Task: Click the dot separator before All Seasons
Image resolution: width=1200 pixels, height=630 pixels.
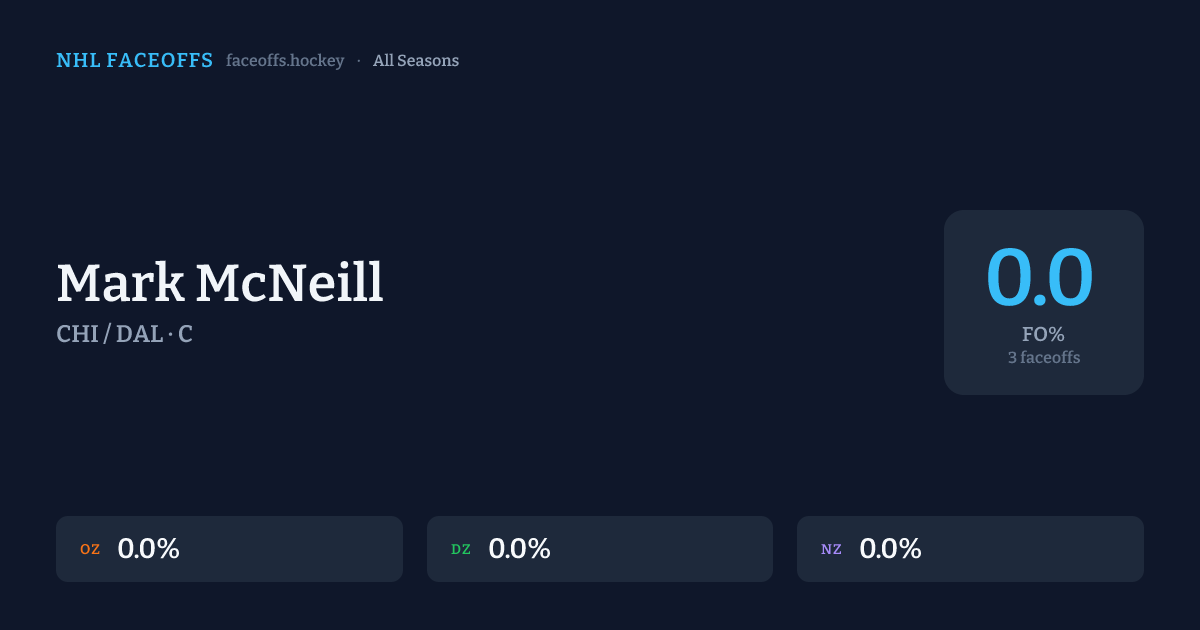Action: [x=359, y=61]
